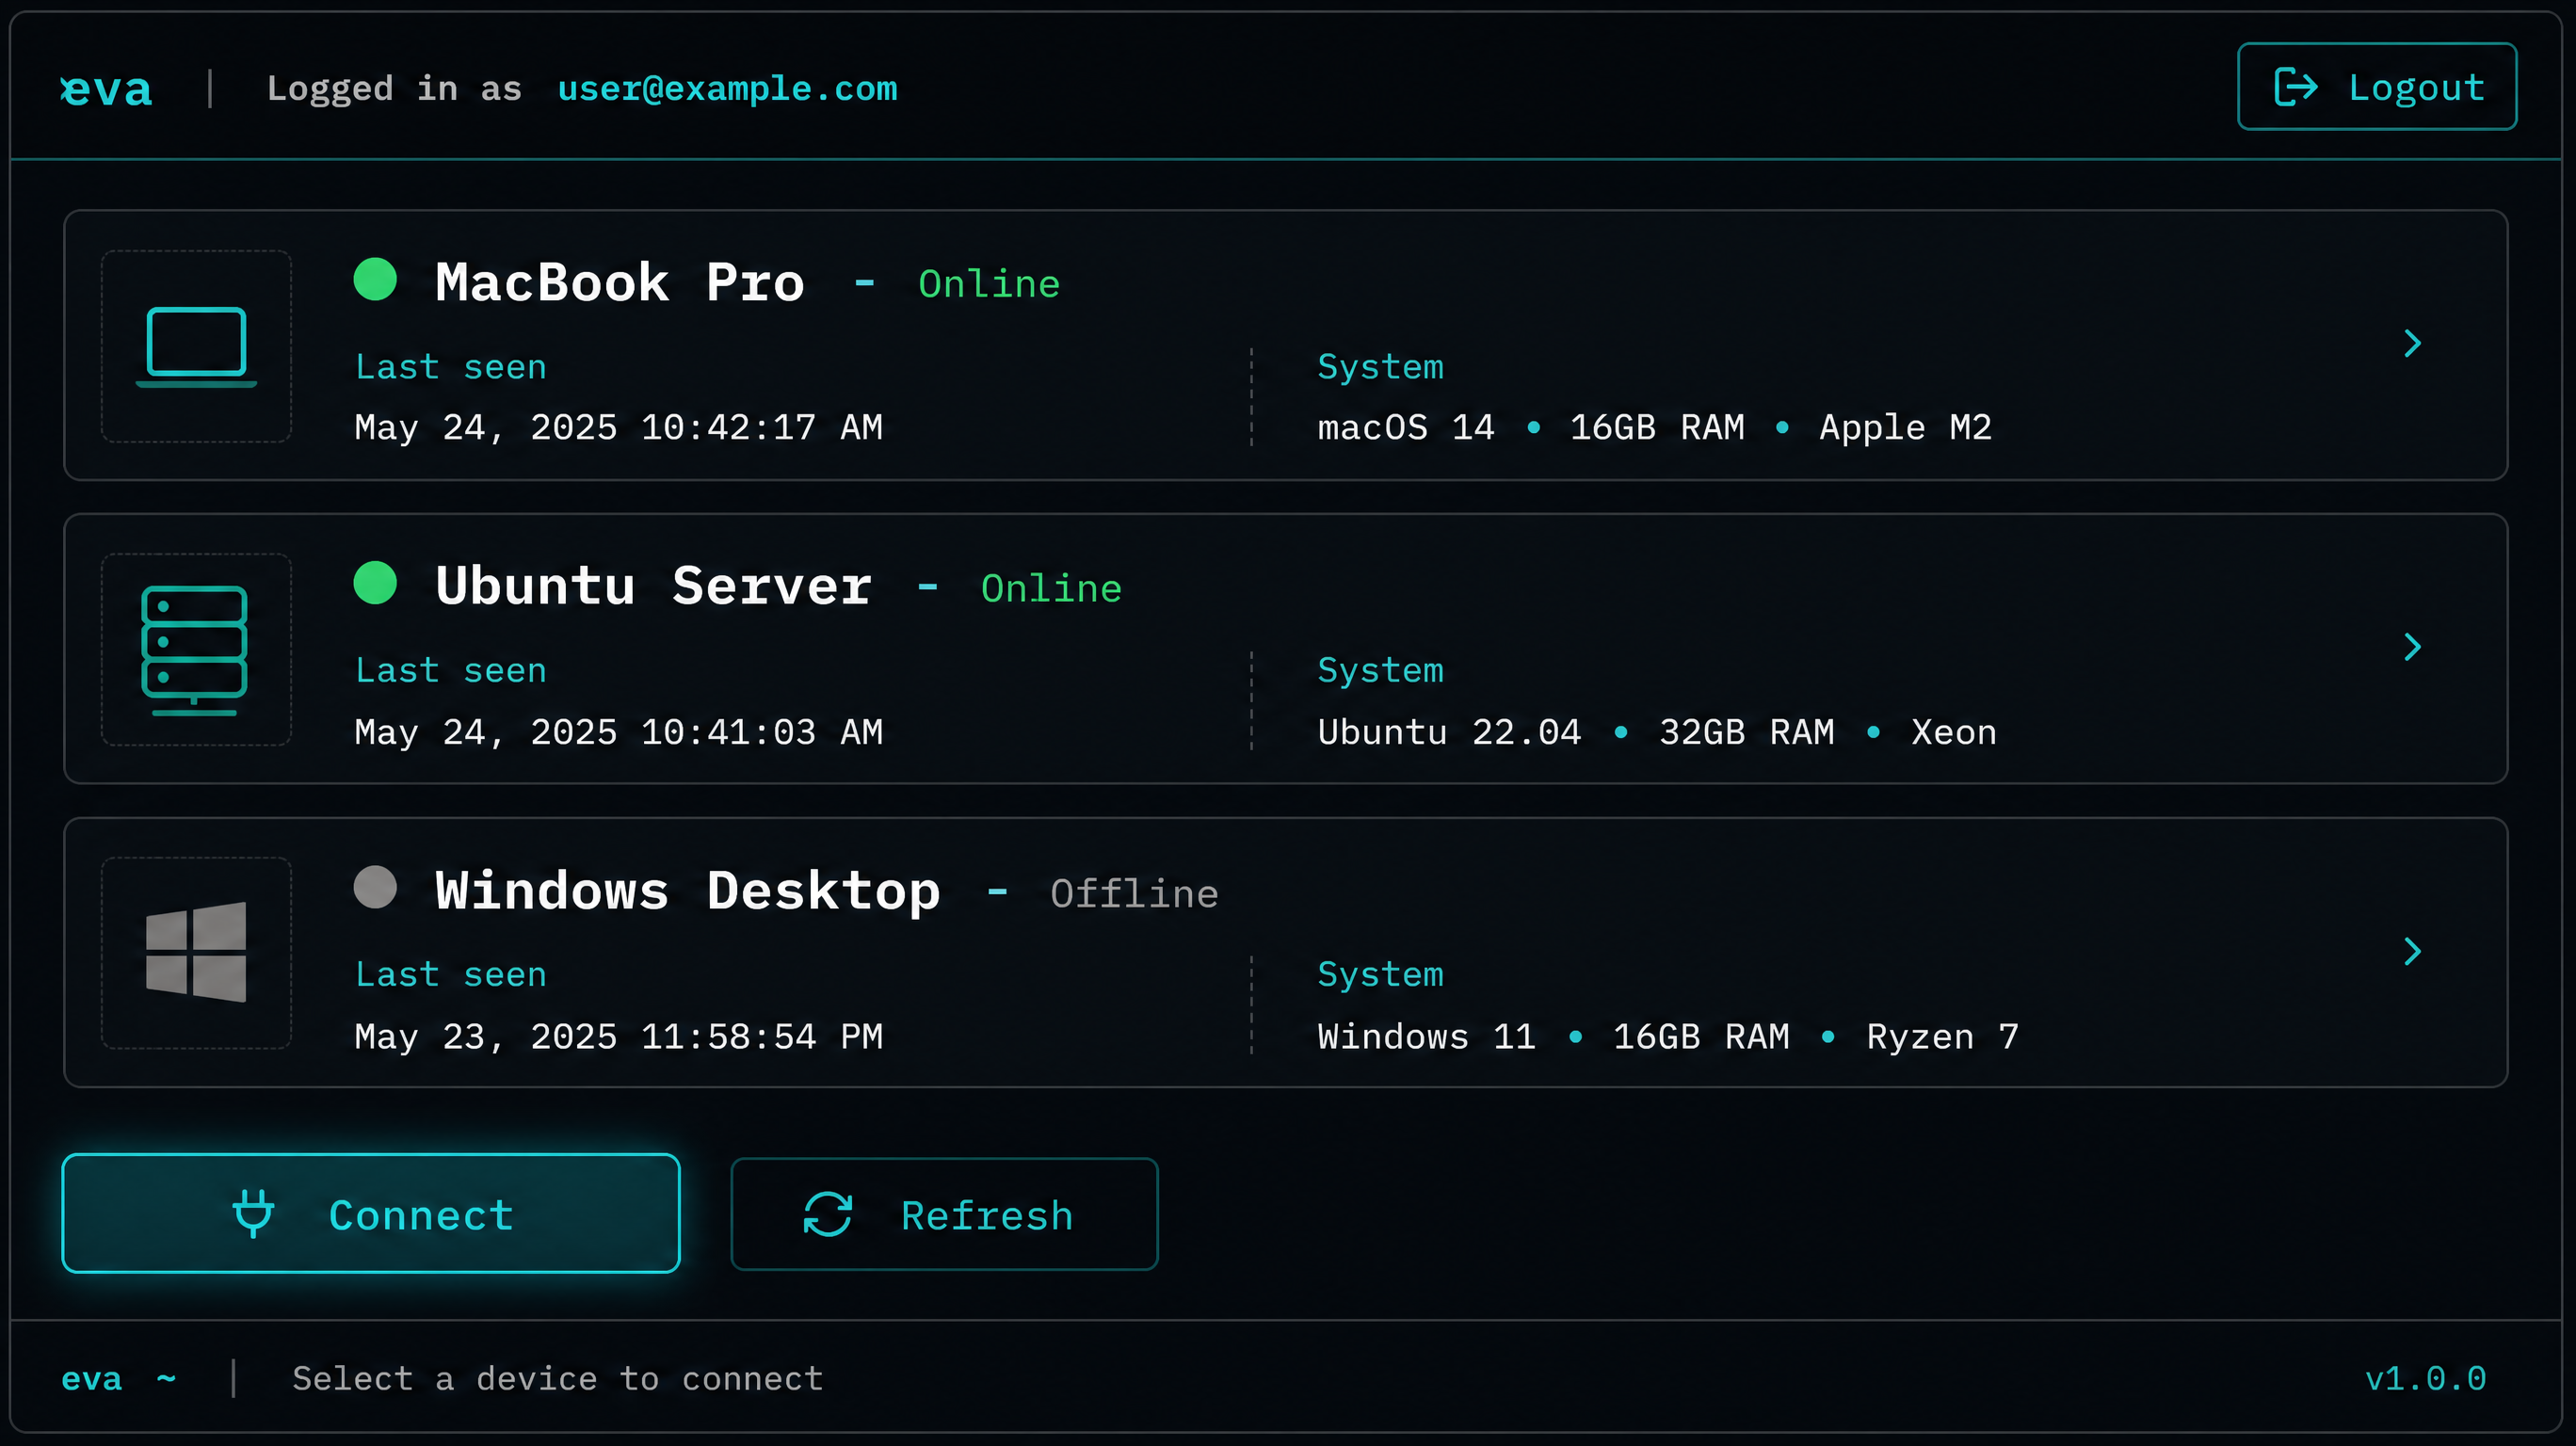Click the Offline status label
This screenshot has width=2576, height=1446.
coord(1134,893)
